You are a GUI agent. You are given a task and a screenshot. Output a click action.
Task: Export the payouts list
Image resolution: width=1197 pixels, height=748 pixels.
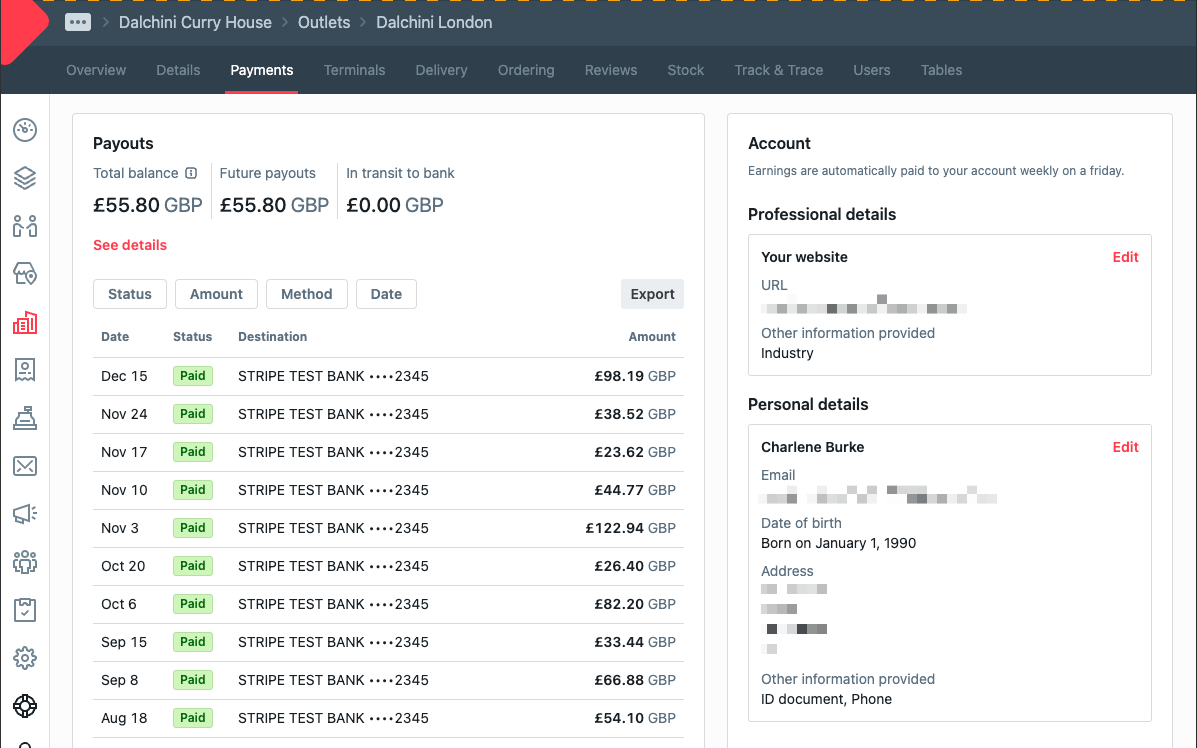click(652, 294)
